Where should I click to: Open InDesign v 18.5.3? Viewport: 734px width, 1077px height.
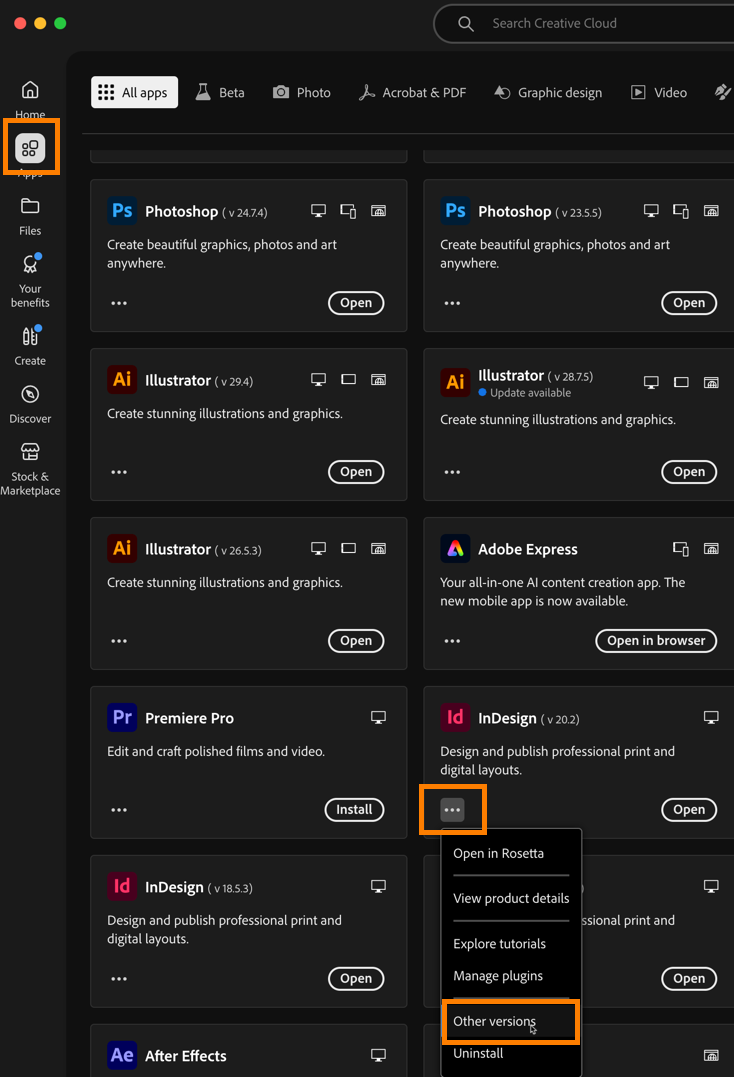(356, 979)
